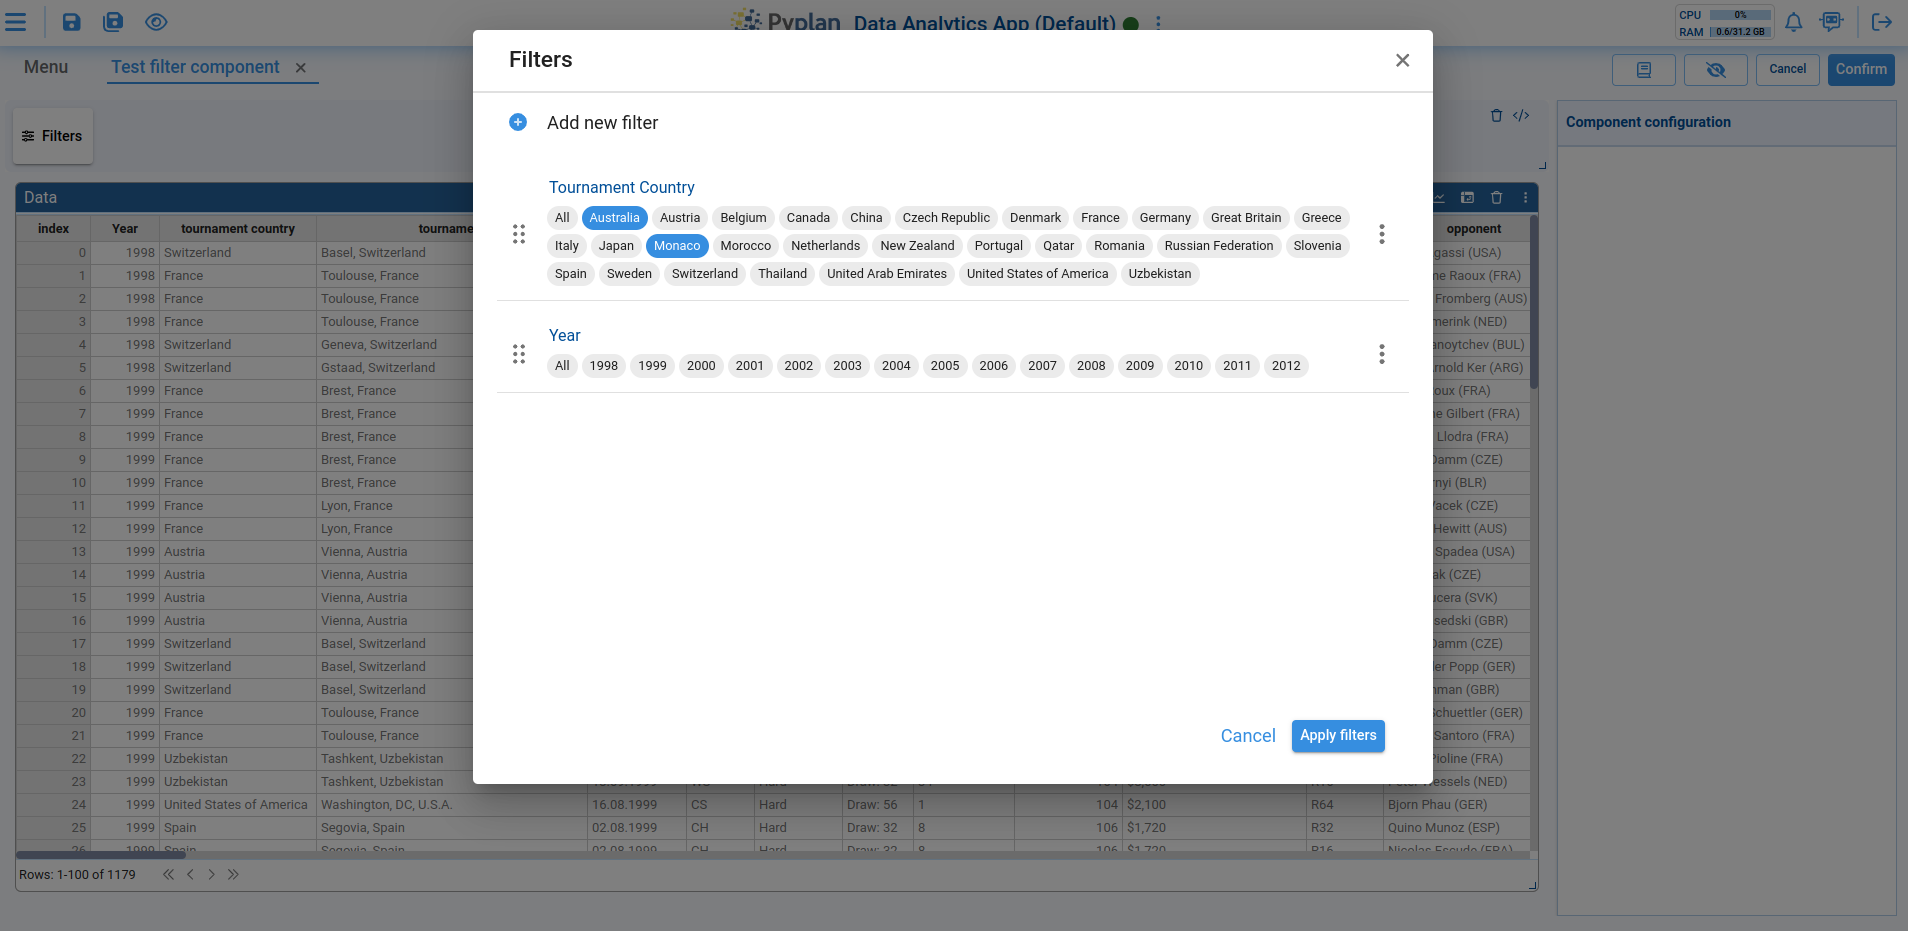Click Cancel in the Filters dialog

click(x=1247, y=736)
